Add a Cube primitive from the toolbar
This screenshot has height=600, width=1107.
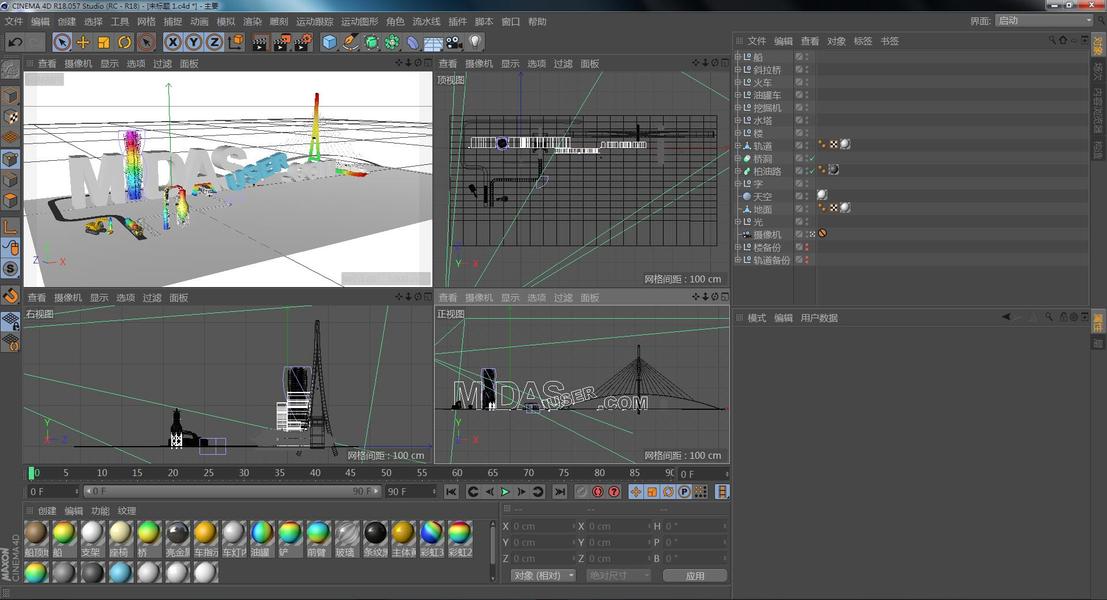tap(329, 42)
